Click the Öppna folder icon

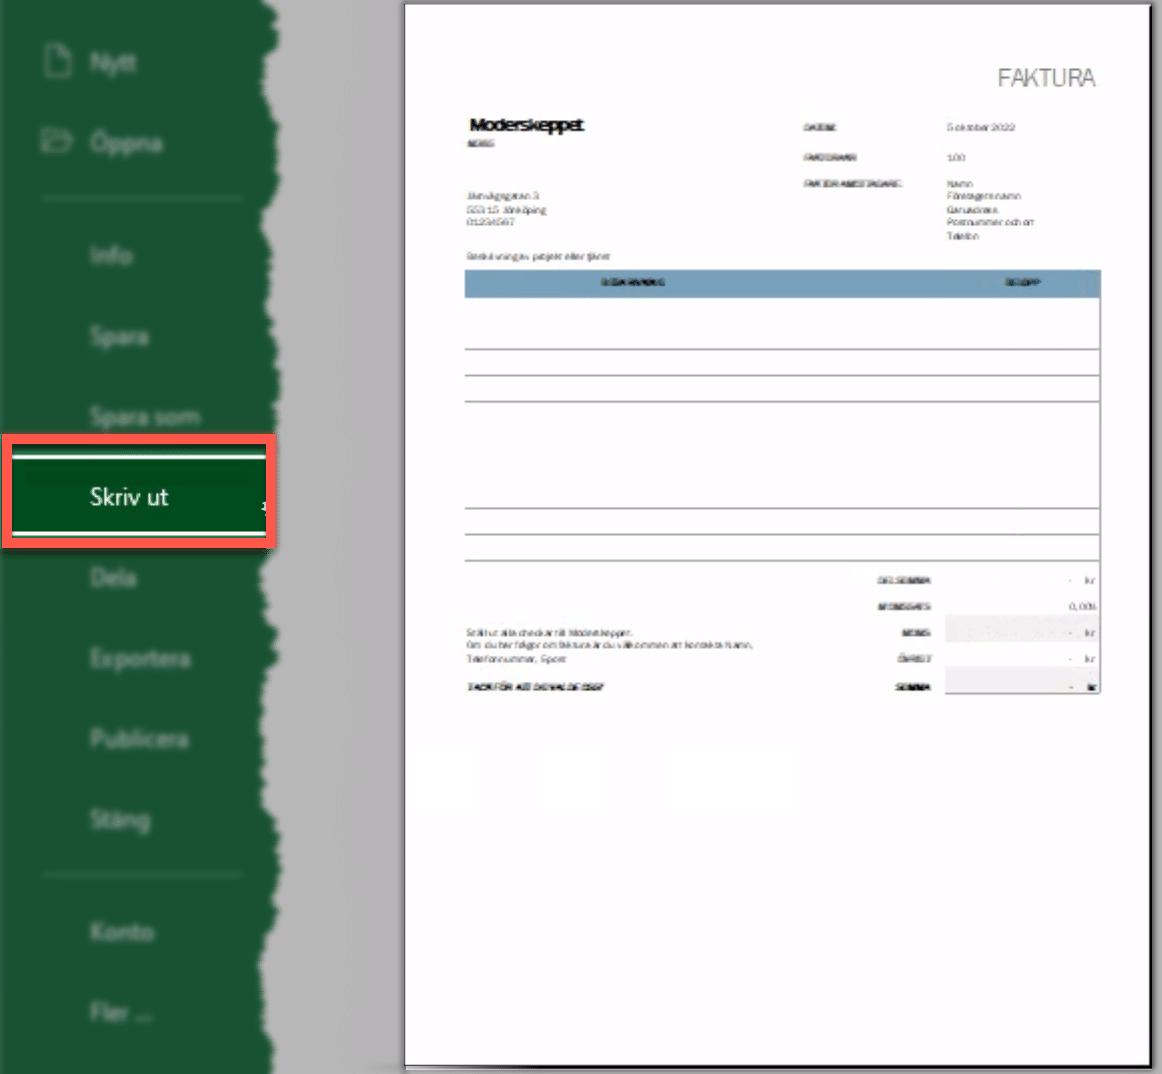click(56, 141)
